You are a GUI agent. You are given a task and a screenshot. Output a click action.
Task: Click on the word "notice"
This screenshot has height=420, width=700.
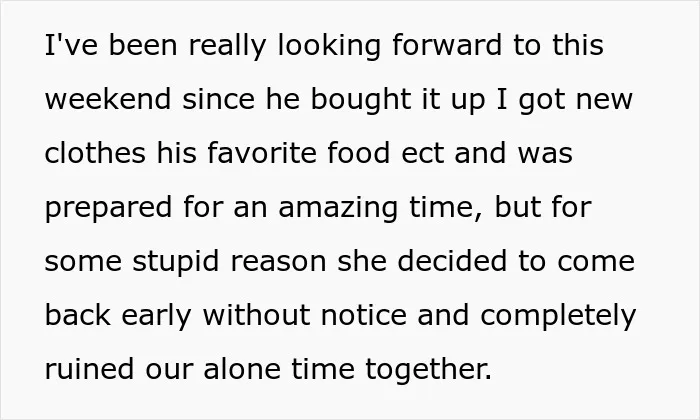pyautogui.click(x=364, y=315)
